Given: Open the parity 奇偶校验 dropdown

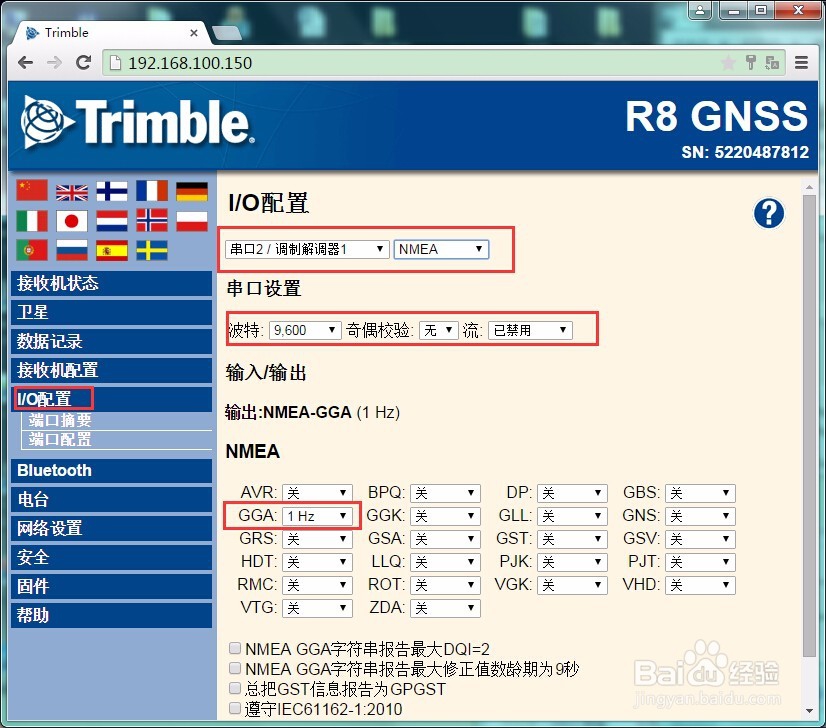Looking at the screenshot, I should coord(439,330).
